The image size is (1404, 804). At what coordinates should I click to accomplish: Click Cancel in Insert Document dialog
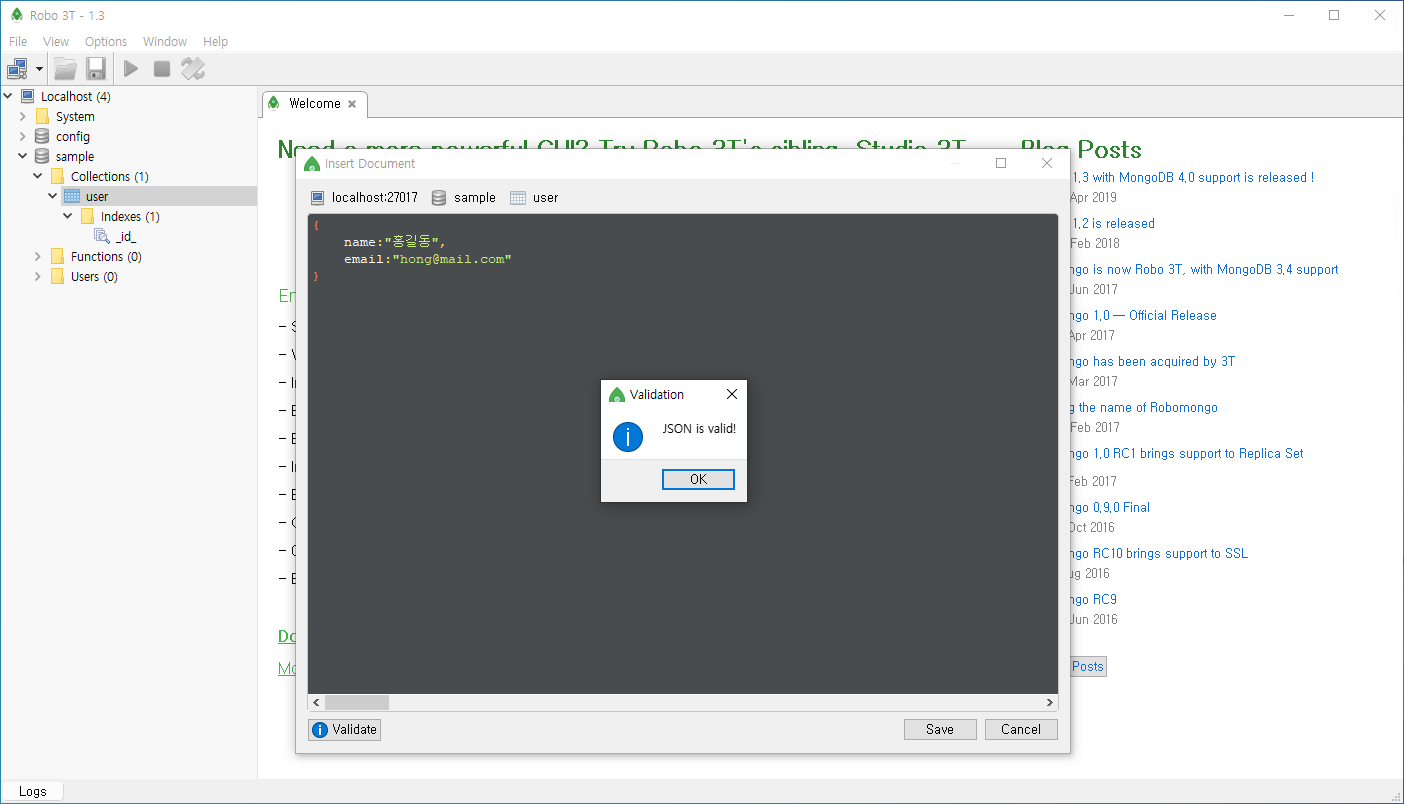[x=1021, y=729]
